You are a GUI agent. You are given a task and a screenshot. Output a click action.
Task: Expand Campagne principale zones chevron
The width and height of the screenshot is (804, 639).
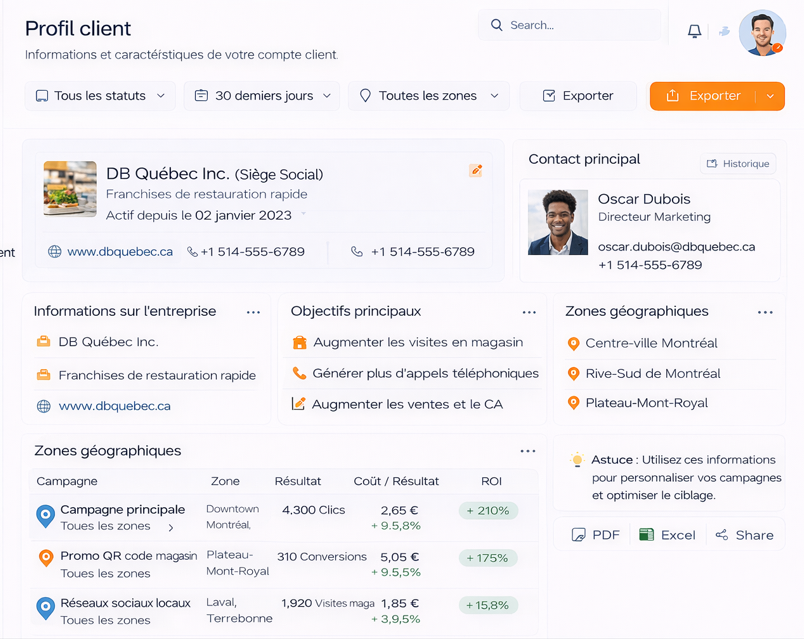(171, 527)
